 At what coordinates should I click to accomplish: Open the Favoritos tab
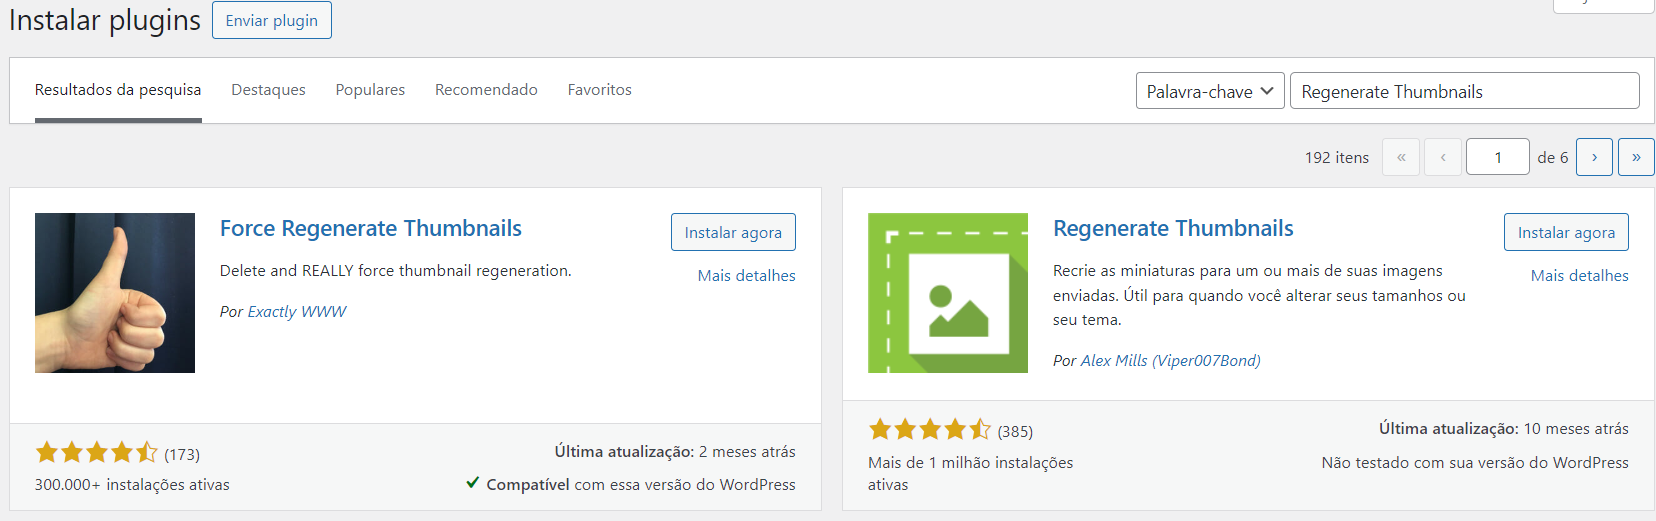click(x=599, y=90)
